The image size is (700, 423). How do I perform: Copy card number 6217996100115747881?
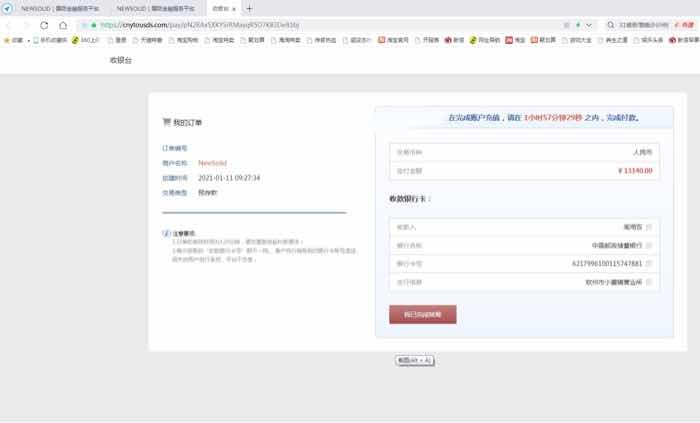649,264
